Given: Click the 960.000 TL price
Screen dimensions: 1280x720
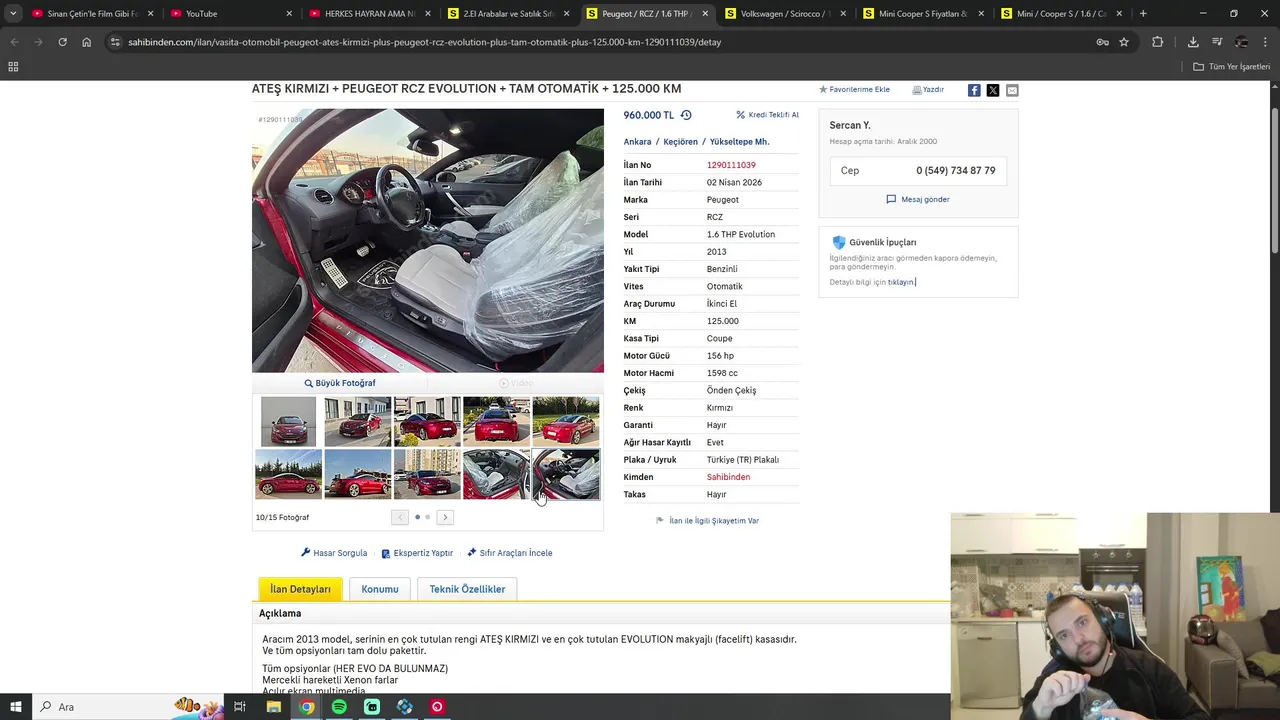Looking at the screenshot, I should pyautogui.click(x=648, y=115).
